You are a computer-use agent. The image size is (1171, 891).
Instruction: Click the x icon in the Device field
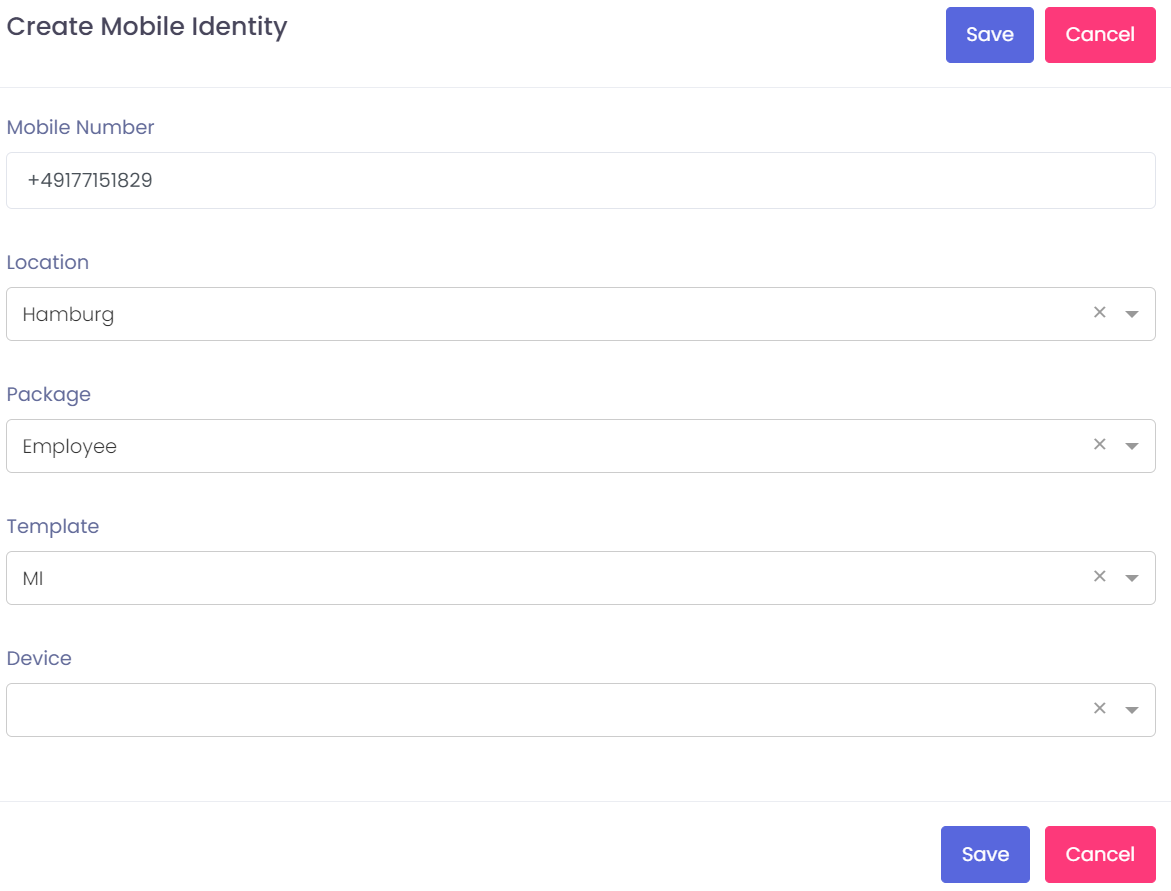click(x=1099, y=708)
